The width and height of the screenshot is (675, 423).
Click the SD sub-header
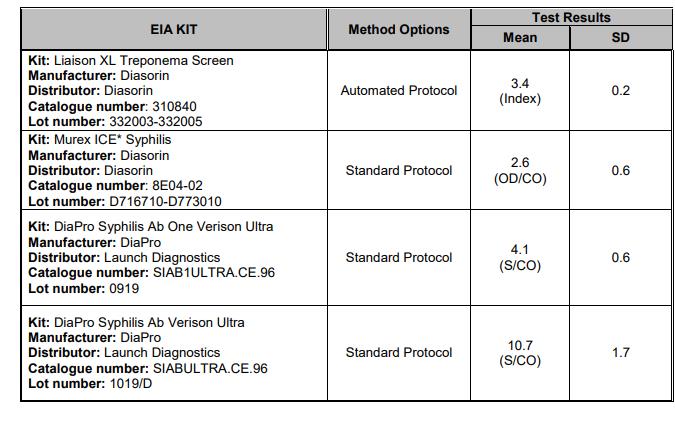point(620,38)
